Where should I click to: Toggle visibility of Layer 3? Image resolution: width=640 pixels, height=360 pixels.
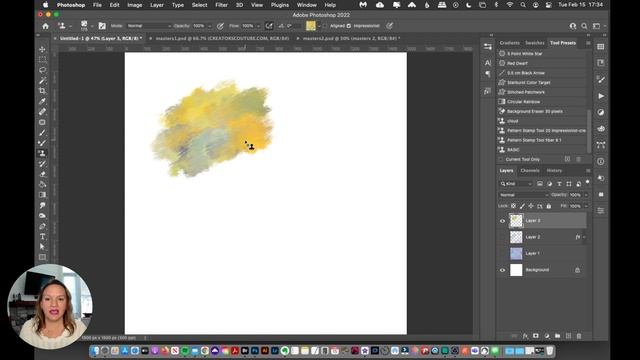point(502,221)
